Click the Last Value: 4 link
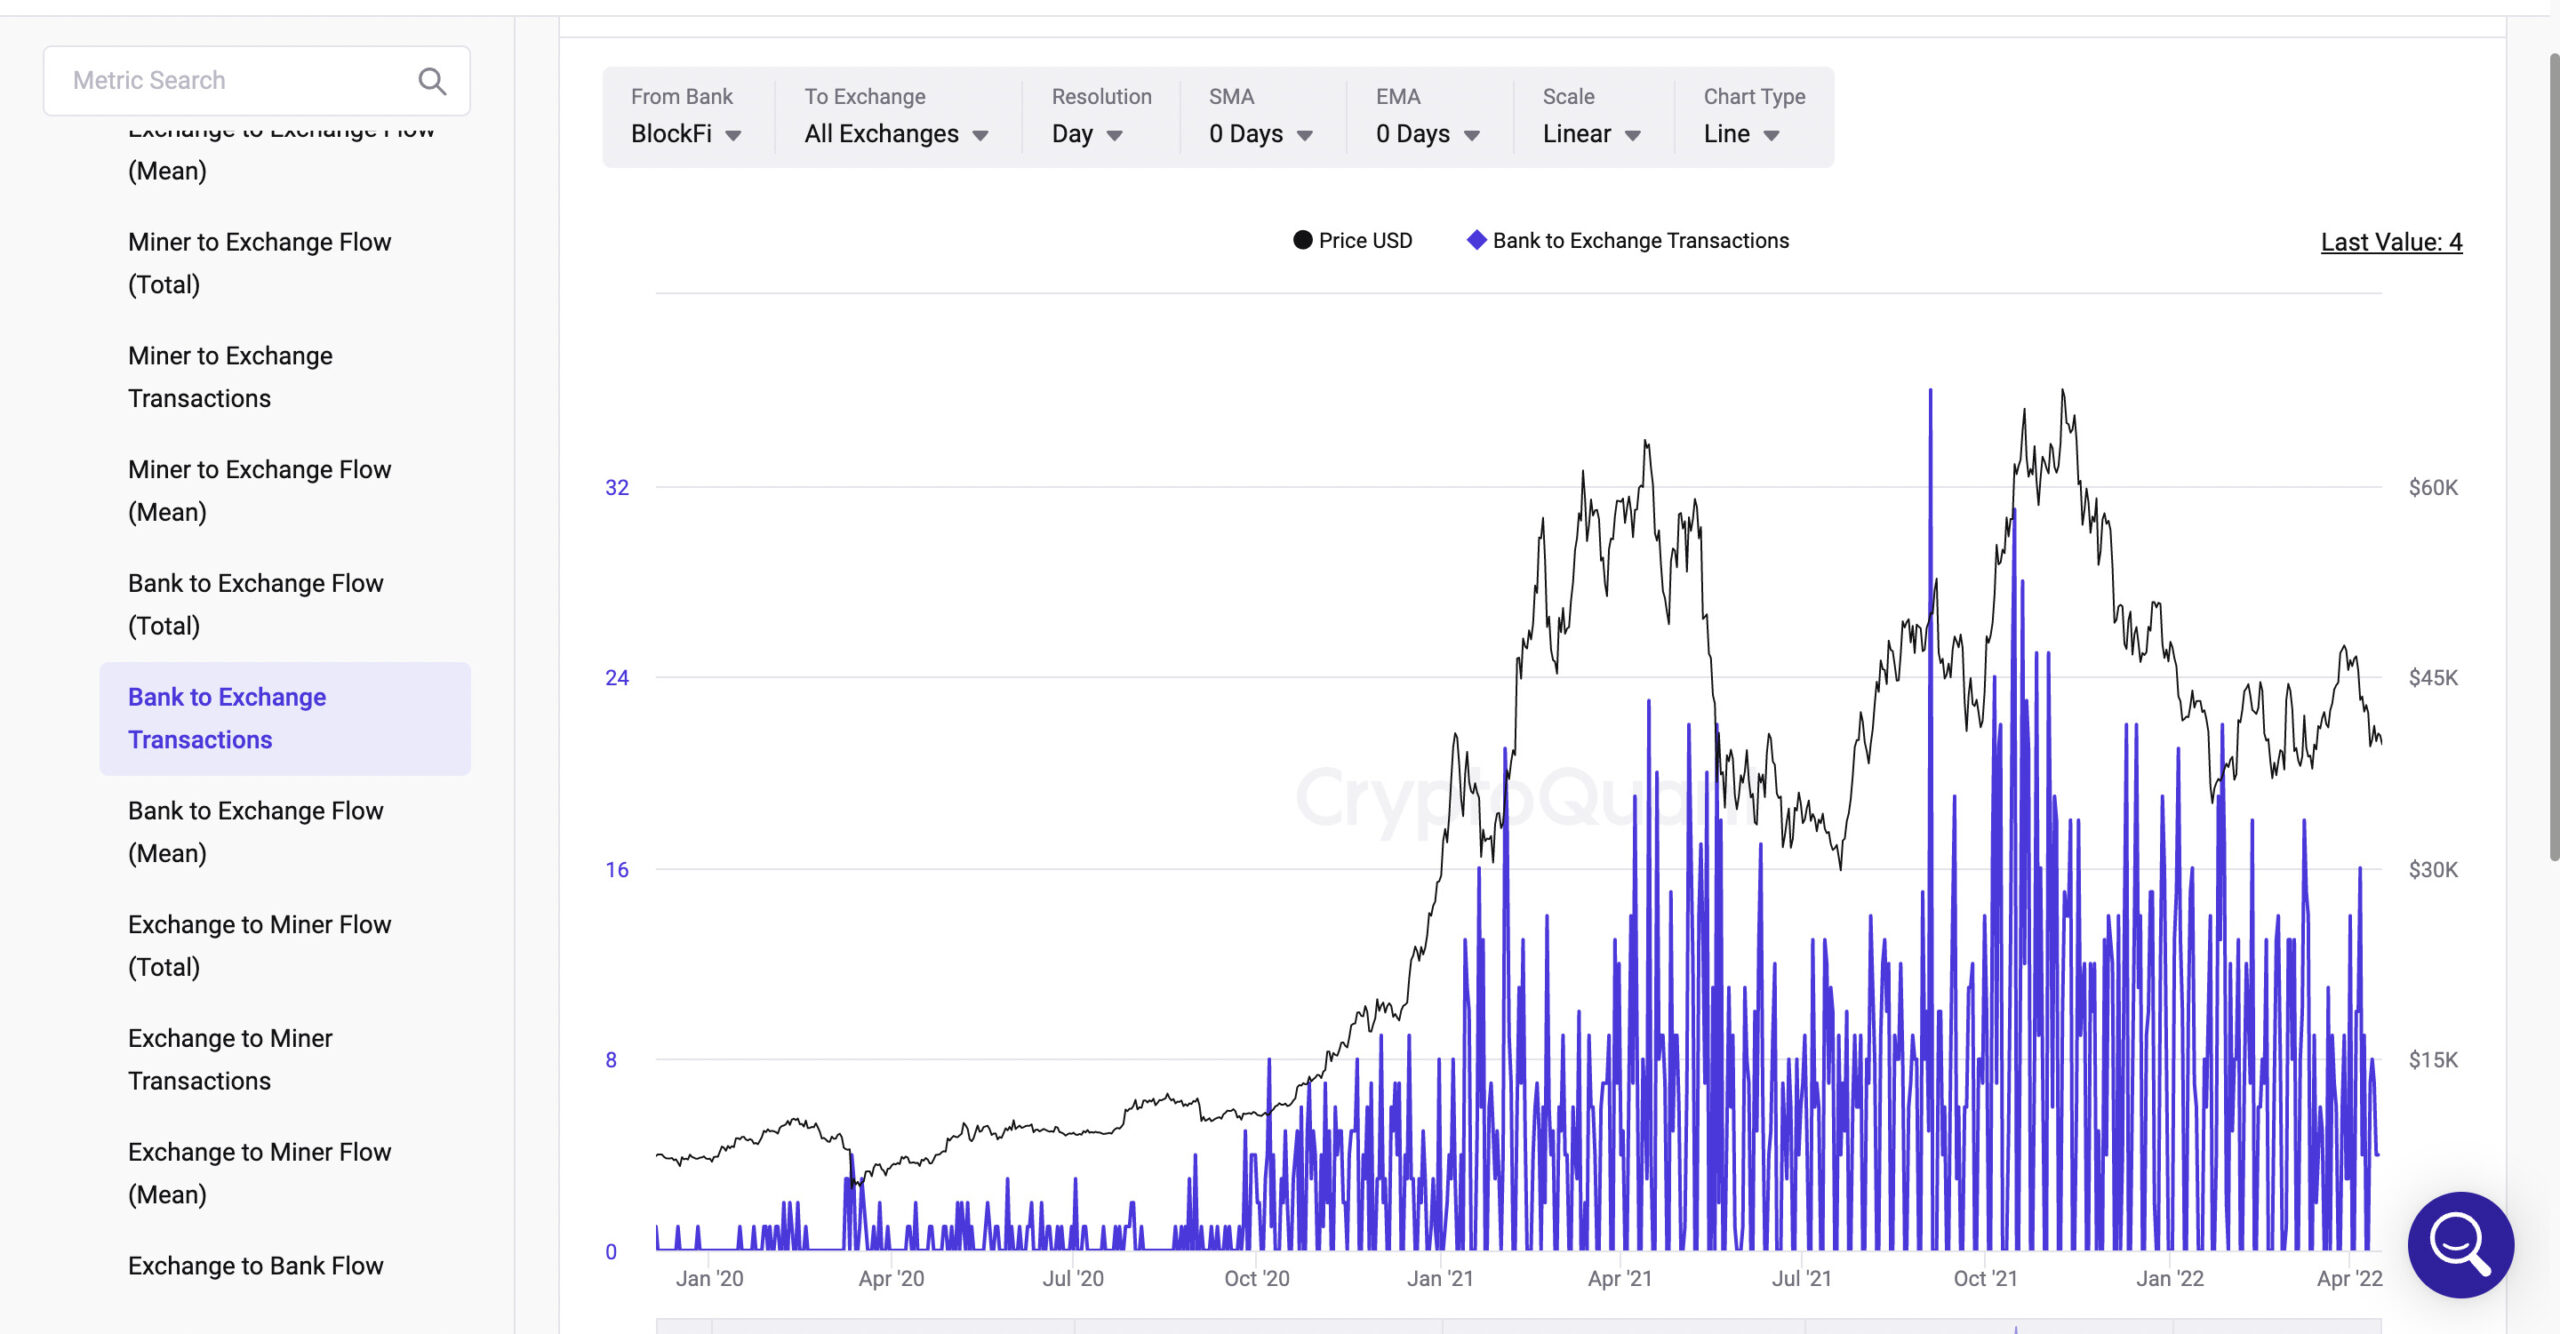This screenshot has width=2560, height=1334. [x=2391, y=242]
